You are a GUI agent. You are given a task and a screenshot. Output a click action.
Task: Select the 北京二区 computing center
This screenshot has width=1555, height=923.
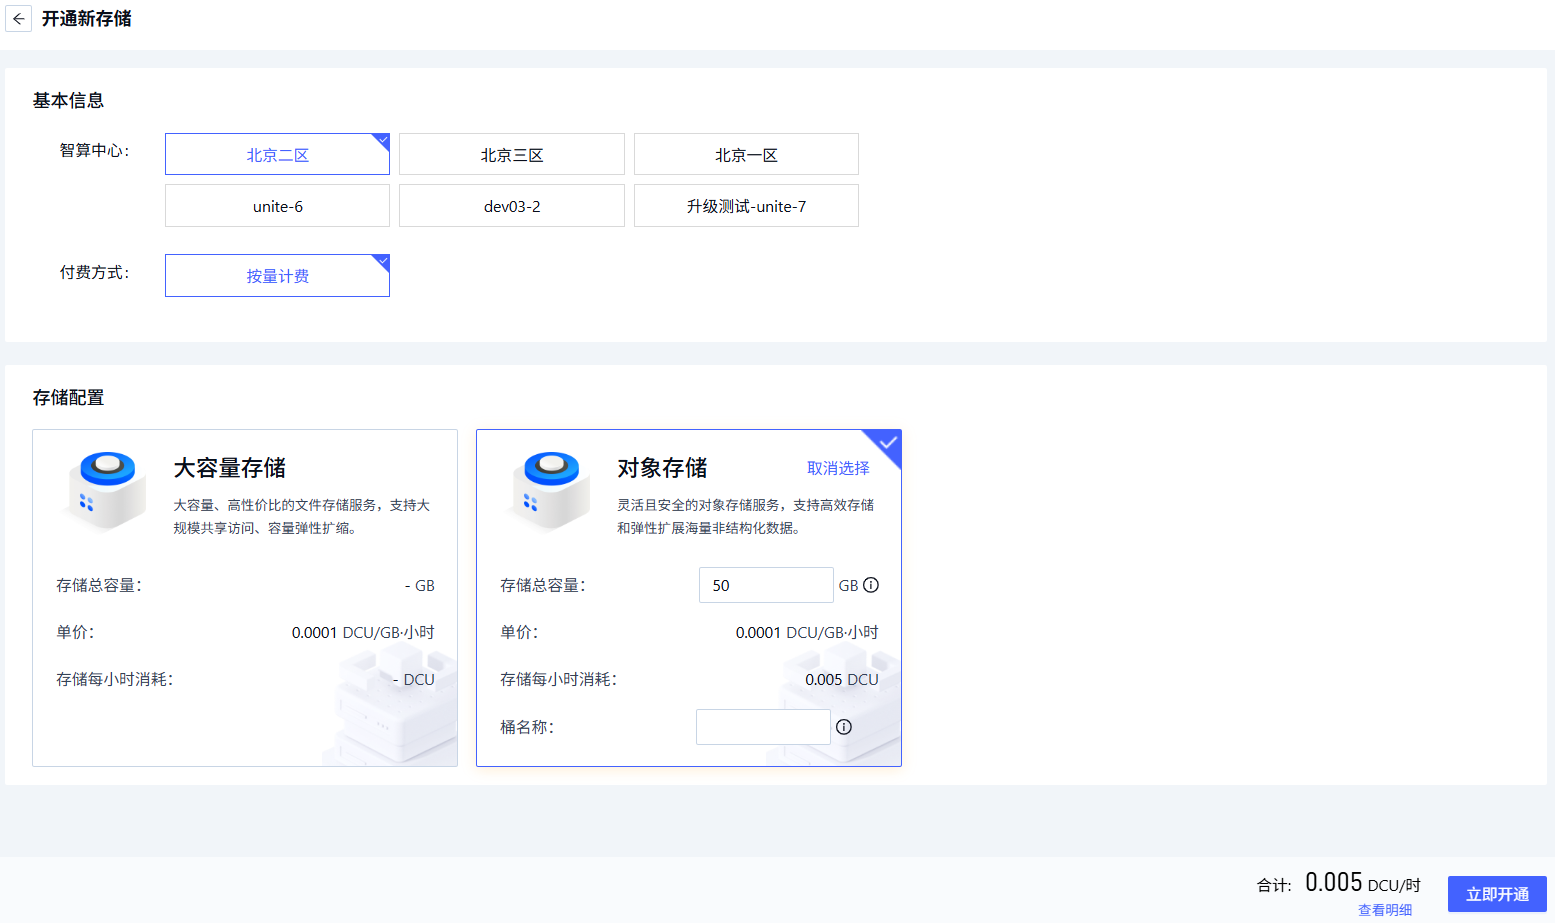coord(277,155)
